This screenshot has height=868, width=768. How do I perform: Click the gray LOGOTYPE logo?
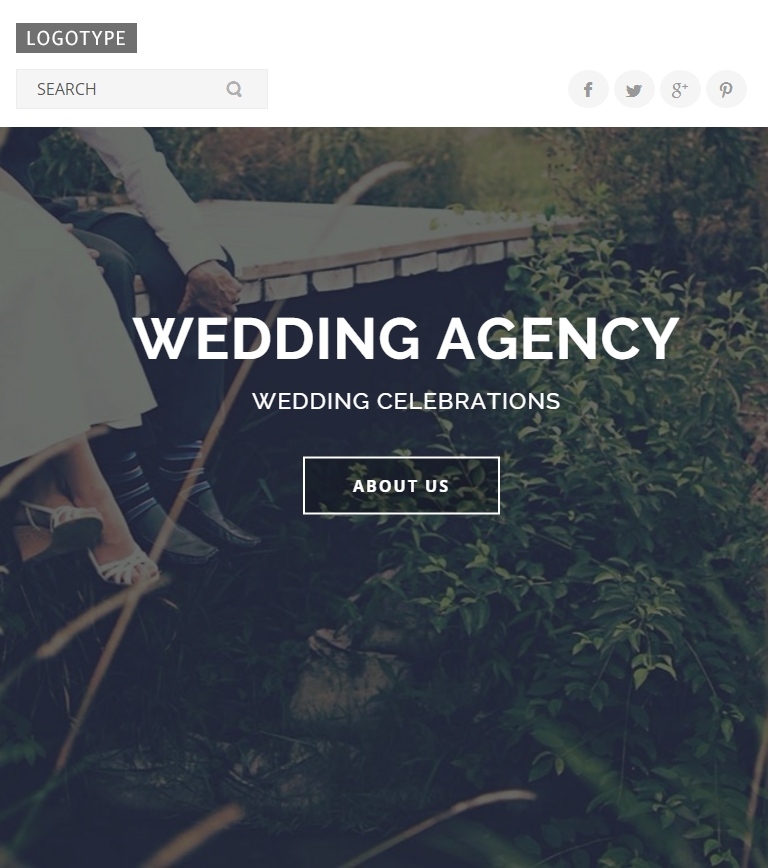(x=76, y=38)
